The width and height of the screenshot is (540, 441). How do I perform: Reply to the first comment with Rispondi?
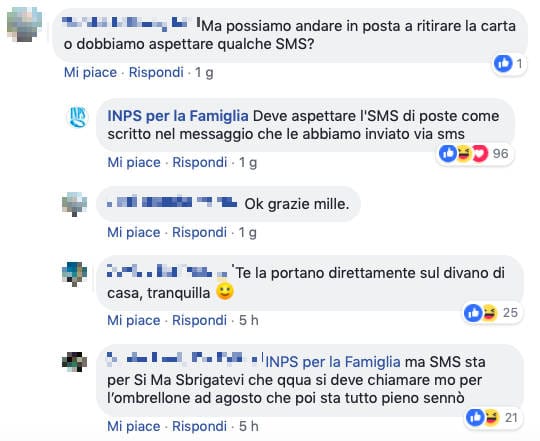(156, 72)
